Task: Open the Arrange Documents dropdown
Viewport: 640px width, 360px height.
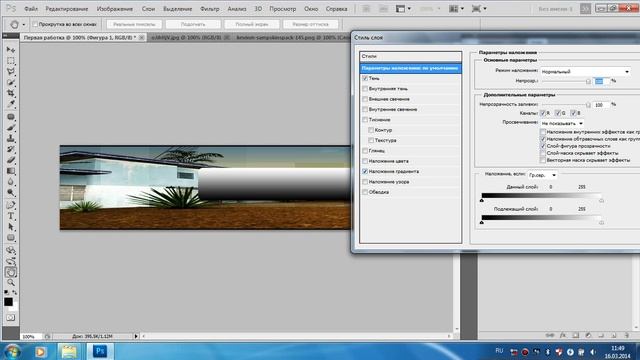Action: coord(456,9)
